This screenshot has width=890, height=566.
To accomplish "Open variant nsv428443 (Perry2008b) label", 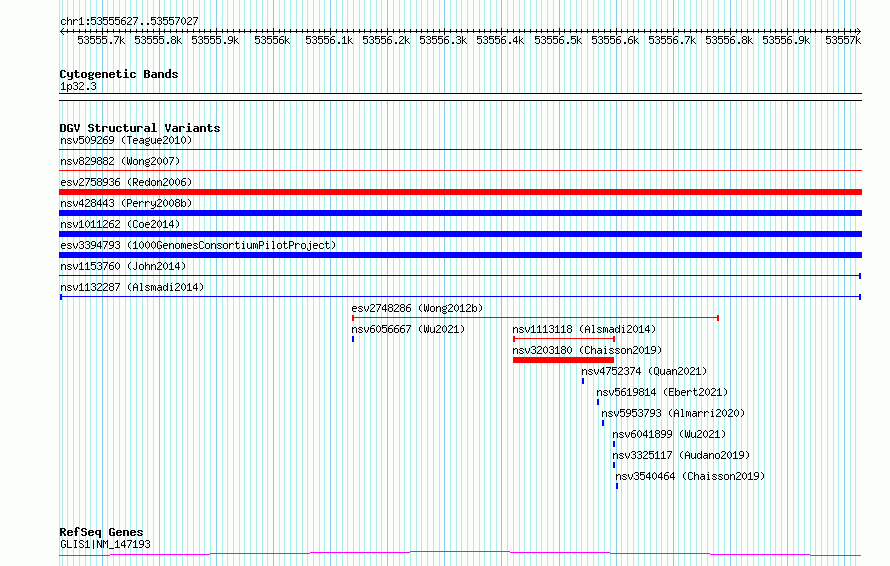I will point(126,203).
